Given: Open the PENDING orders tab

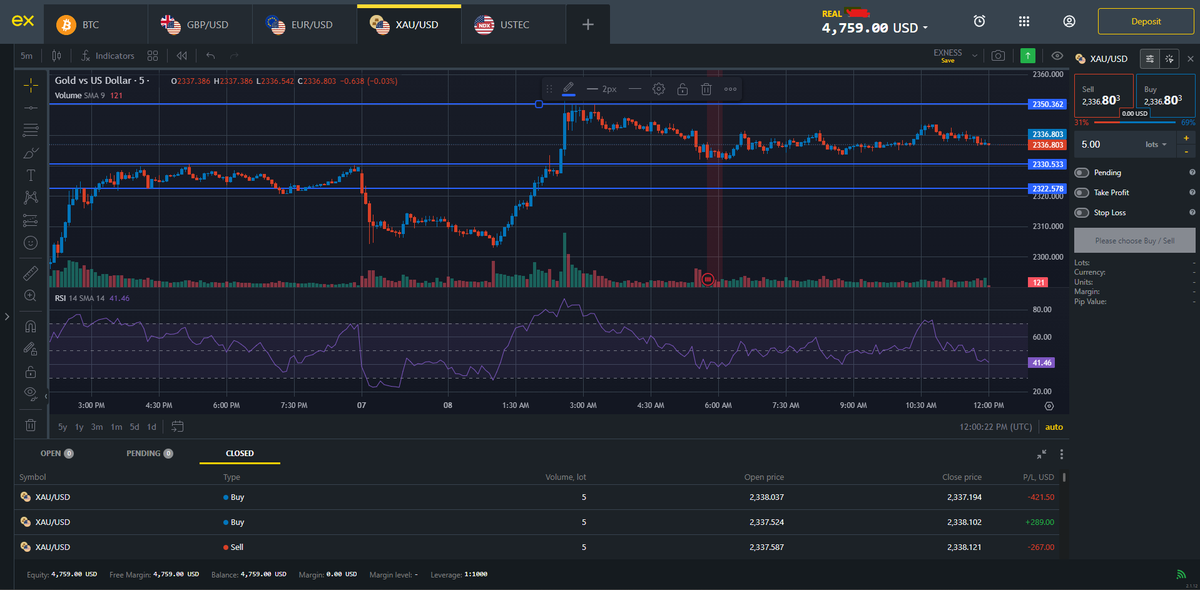Looking at the screenshot, I should (x=150, y=453).
